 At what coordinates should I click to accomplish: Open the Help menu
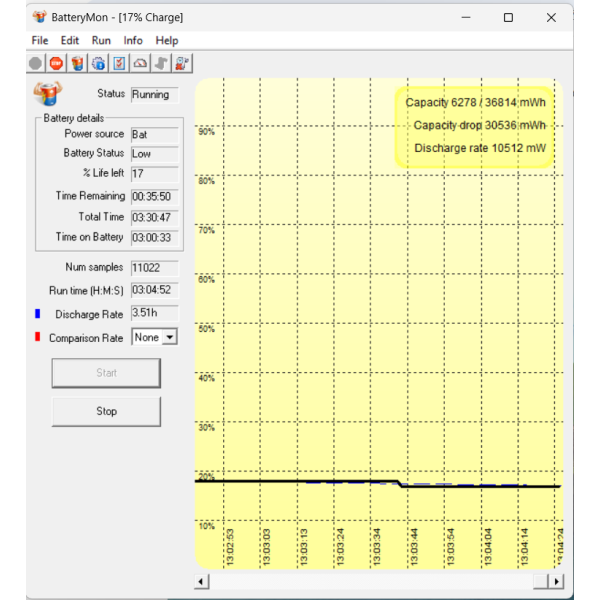pos(167,41)
